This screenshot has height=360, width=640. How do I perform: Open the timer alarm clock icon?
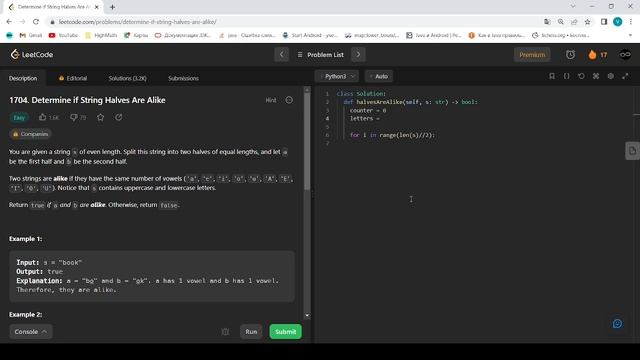pos(570,55)
